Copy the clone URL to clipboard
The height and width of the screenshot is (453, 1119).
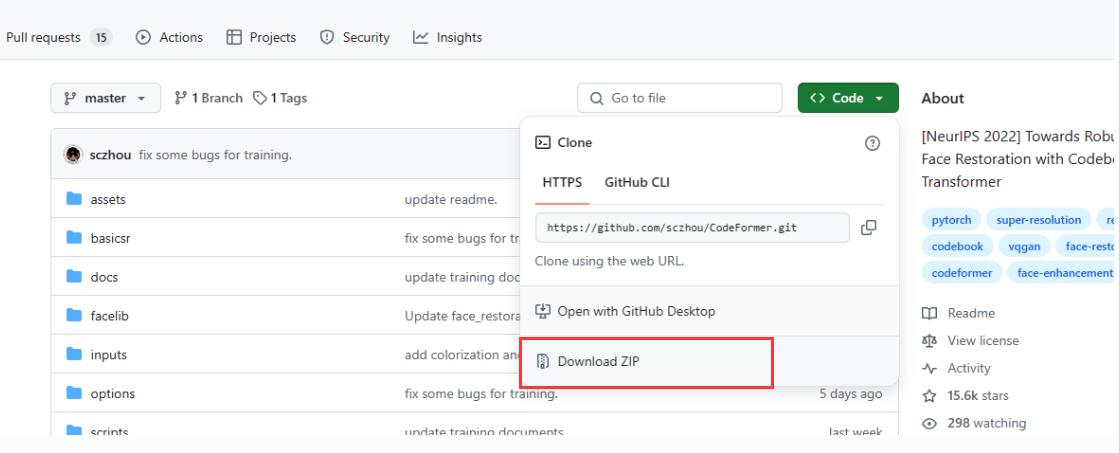pyautogui.click(x=869, y=228)
